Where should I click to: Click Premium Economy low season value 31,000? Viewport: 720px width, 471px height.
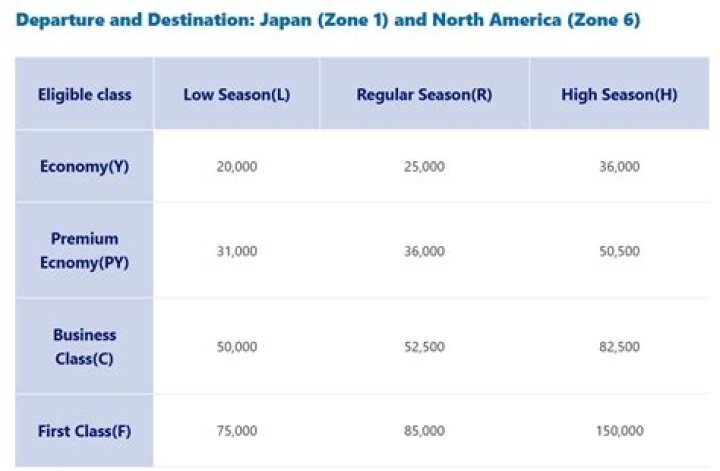point(237,251)
